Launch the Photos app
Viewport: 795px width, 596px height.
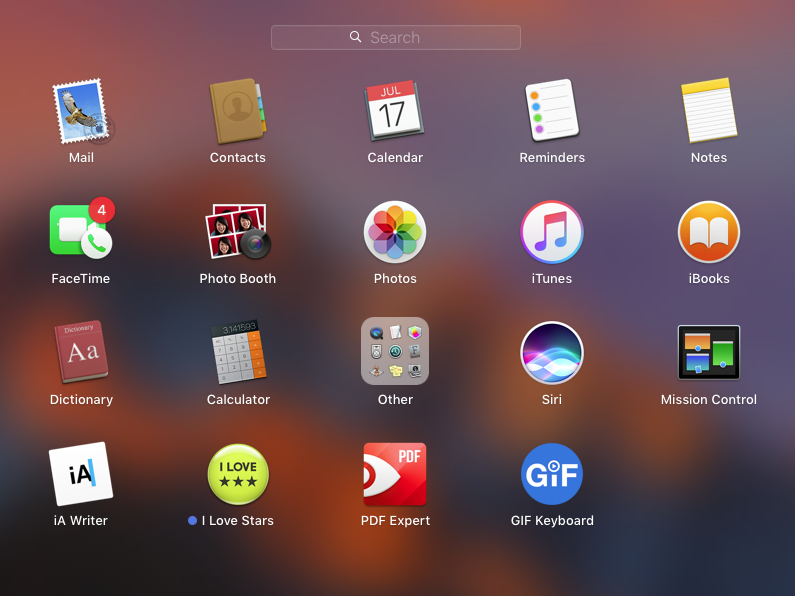(394, 232)
